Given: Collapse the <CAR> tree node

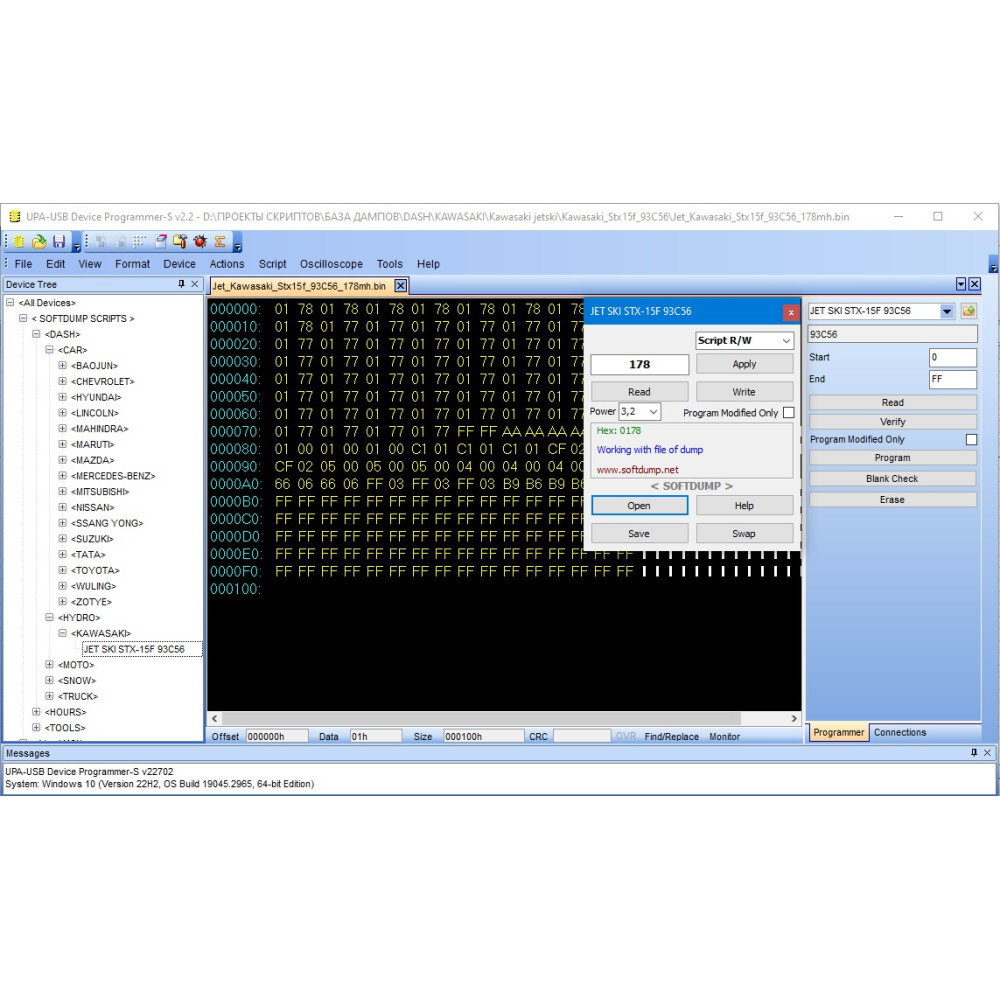Looking at the screenshot, I should pos(49,349).
